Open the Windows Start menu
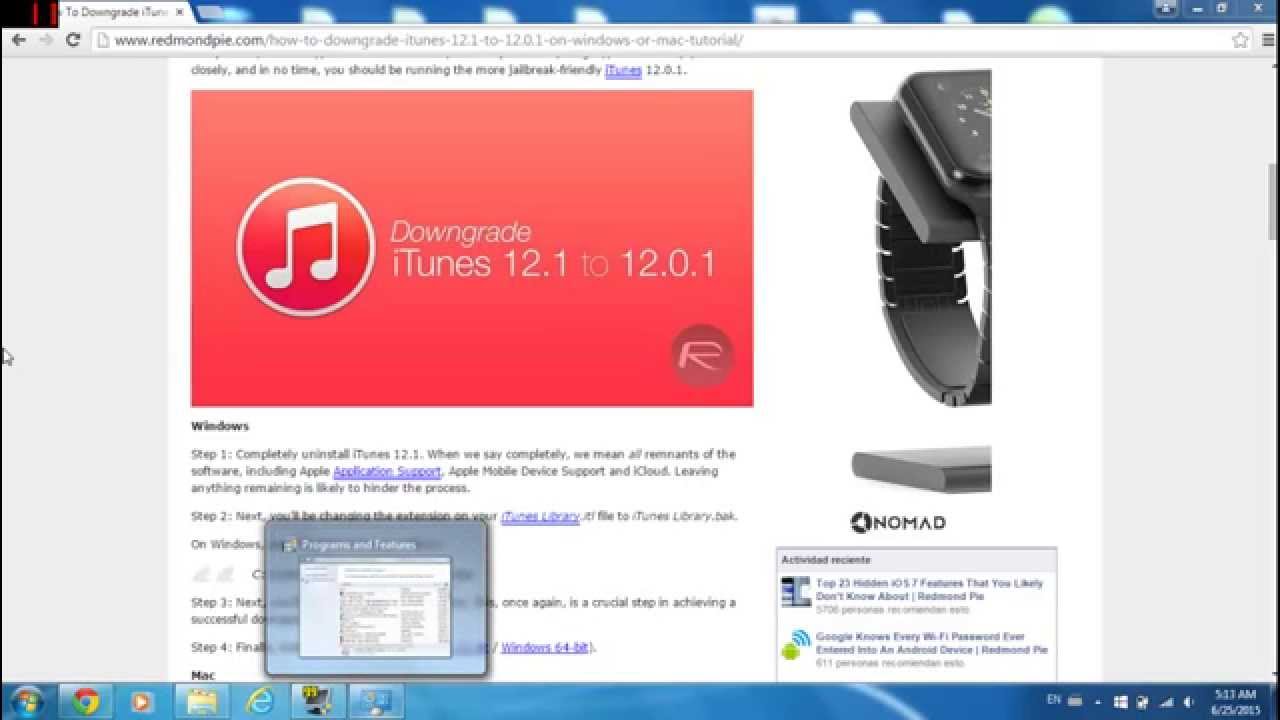Viewport: 1280px width, 720px height. 26,701
